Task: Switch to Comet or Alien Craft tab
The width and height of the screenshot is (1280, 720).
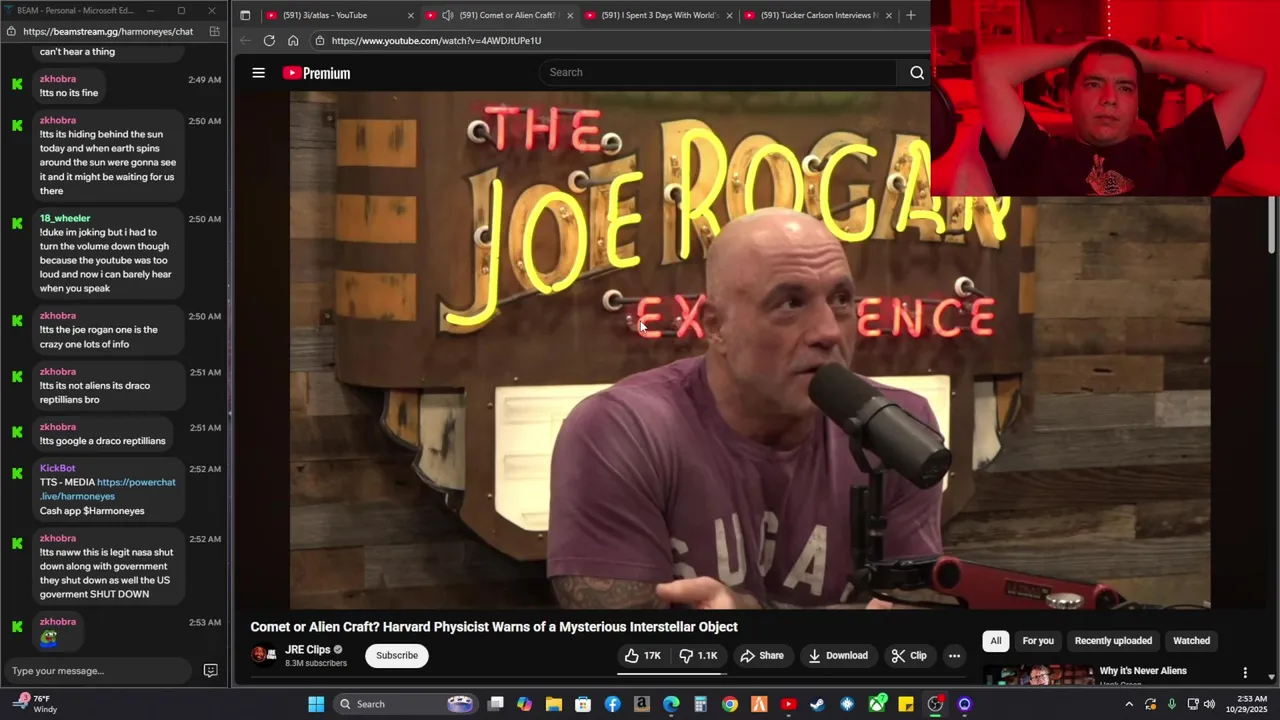Action: click(x=498, y=15)
